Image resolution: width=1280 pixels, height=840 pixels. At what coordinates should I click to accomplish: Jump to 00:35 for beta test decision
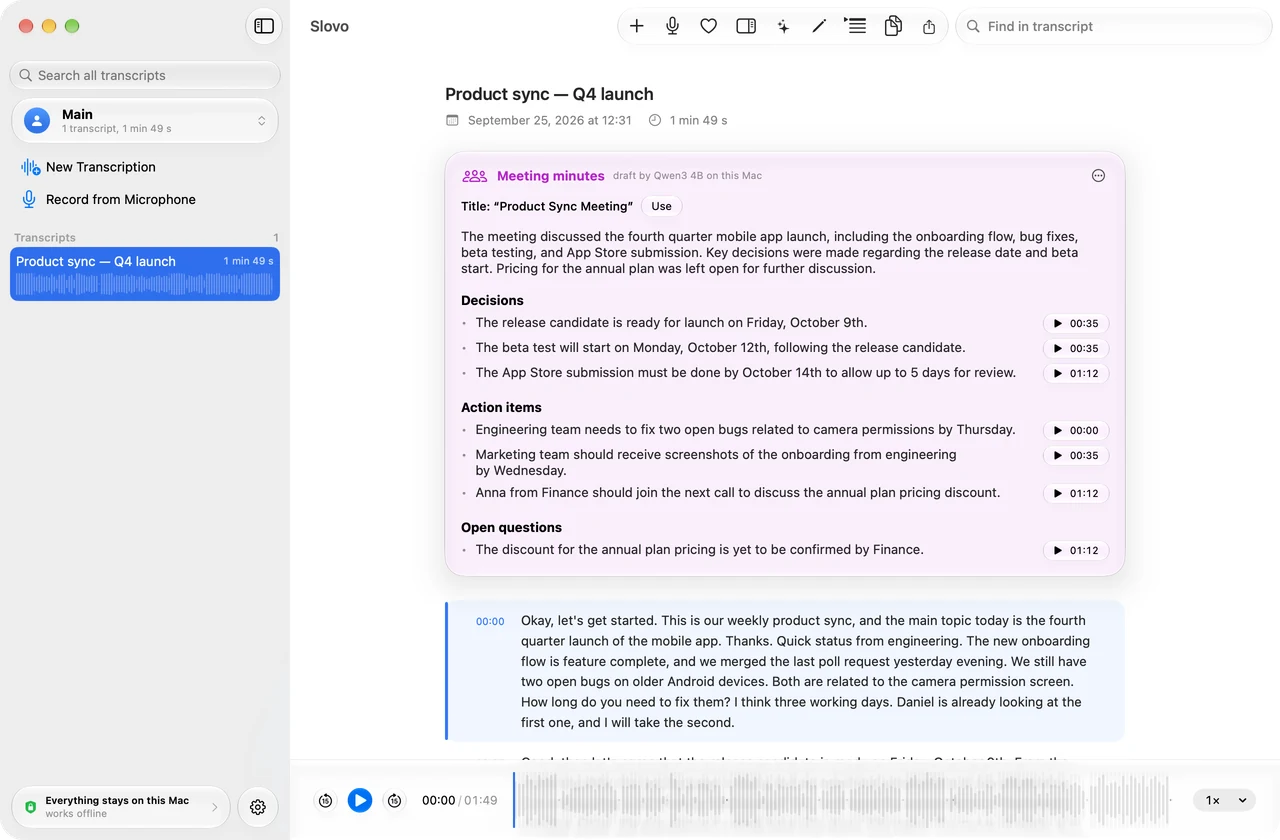pos(1076,349)
